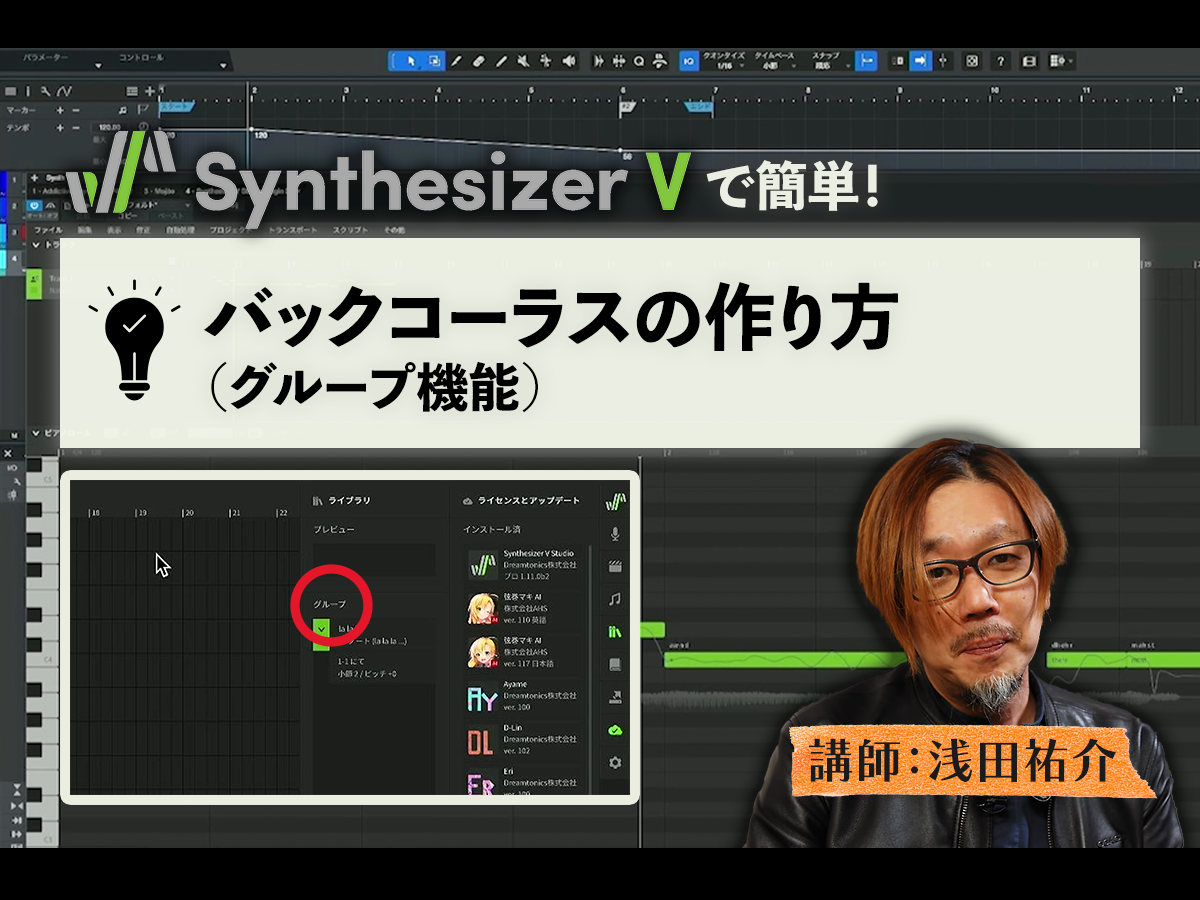Click the Tempo minus button
The width and height of the screenshot is (1200, 900).
pyautogui.click(x=76, y=128)
